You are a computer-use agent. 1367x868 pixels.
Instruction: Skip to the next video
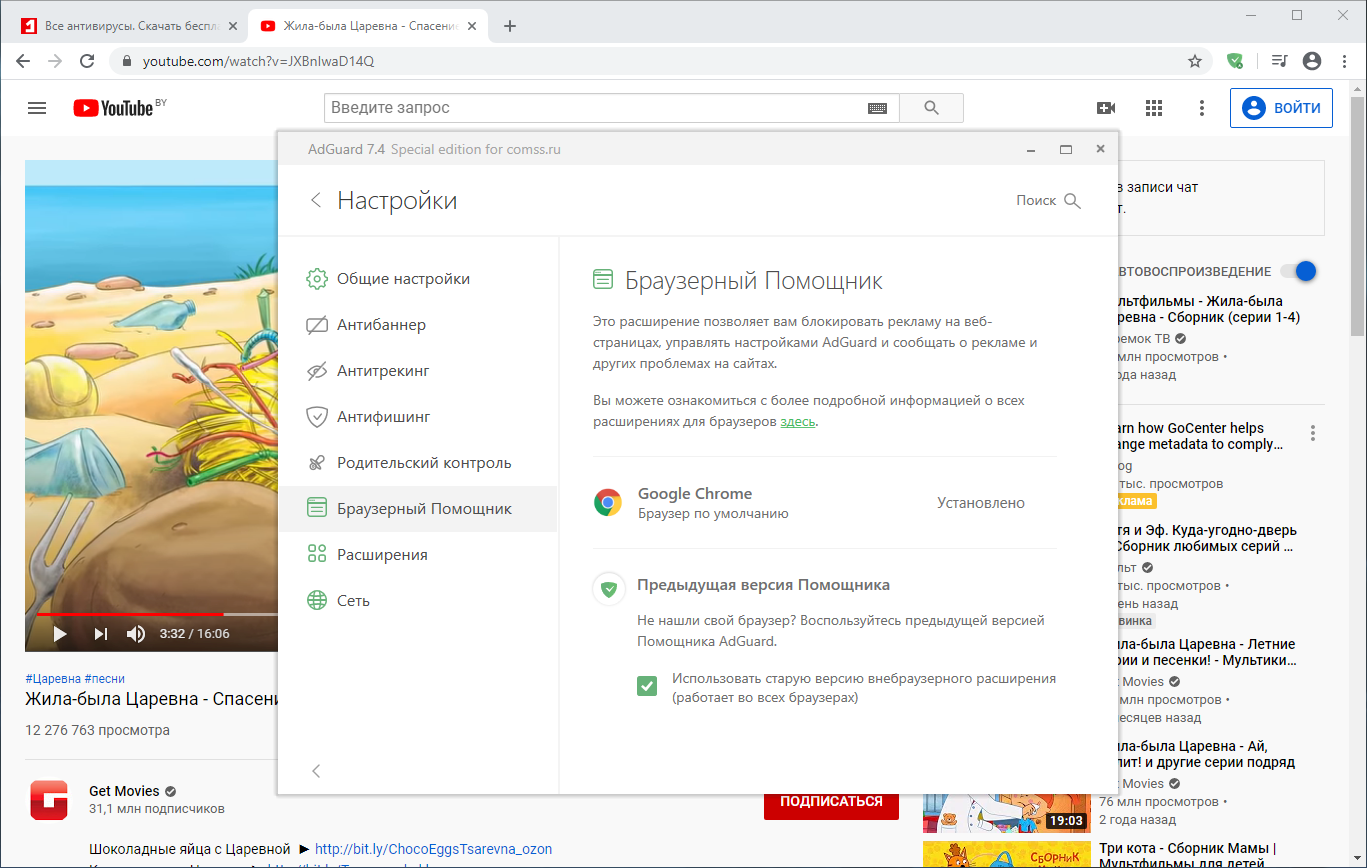100,633
